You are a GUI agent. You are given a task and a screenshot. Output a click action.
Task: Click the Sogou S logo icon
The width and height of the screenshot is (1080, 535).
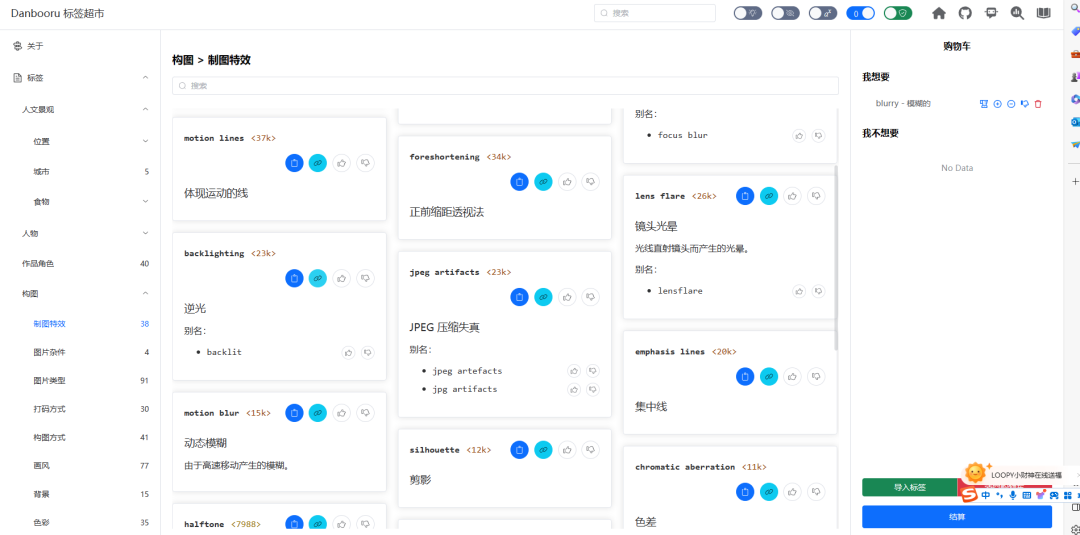point(969,494)
